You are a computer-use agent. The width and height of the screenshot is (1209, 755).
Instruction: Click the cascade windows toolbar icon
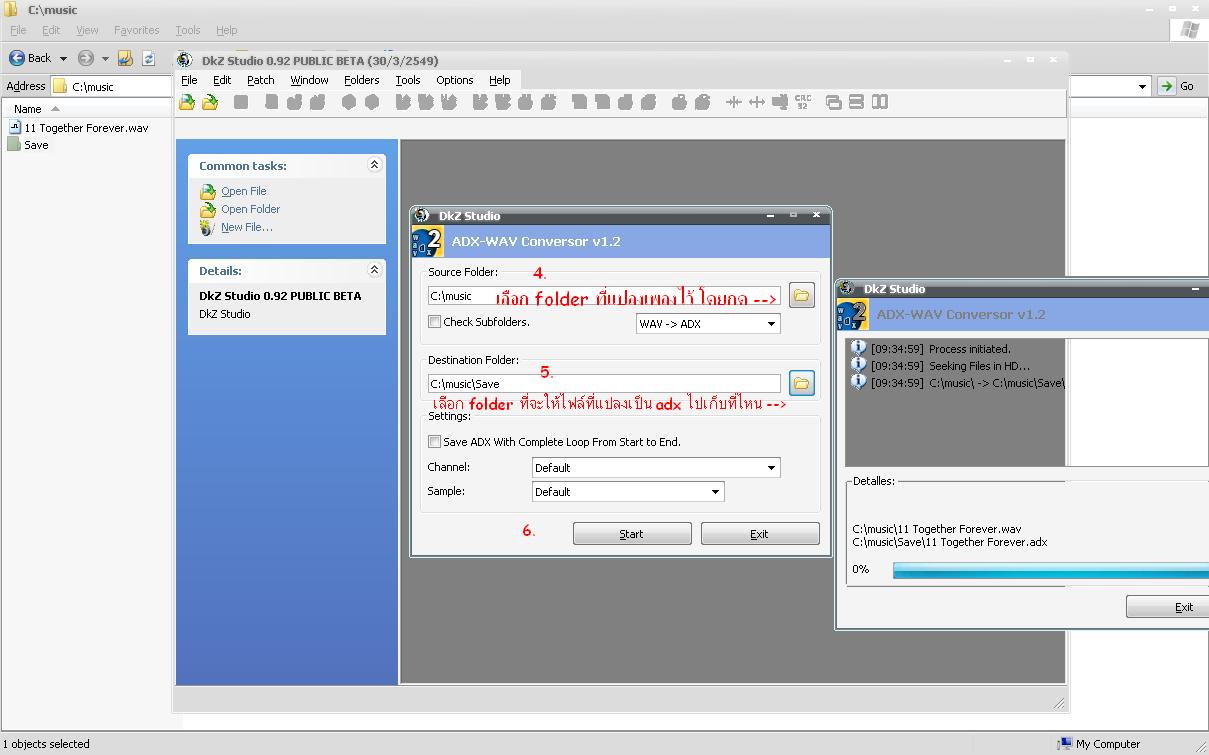click(833, 102)
